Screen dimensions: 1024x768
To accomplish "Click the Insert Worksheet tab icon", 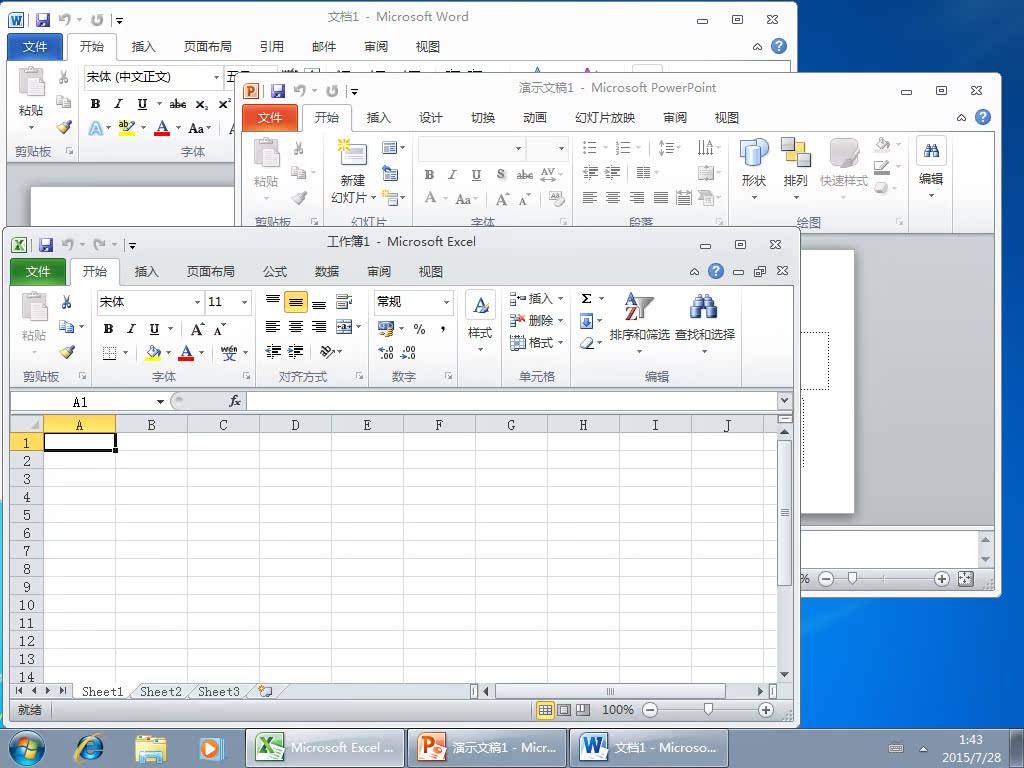I will (265, 691).
